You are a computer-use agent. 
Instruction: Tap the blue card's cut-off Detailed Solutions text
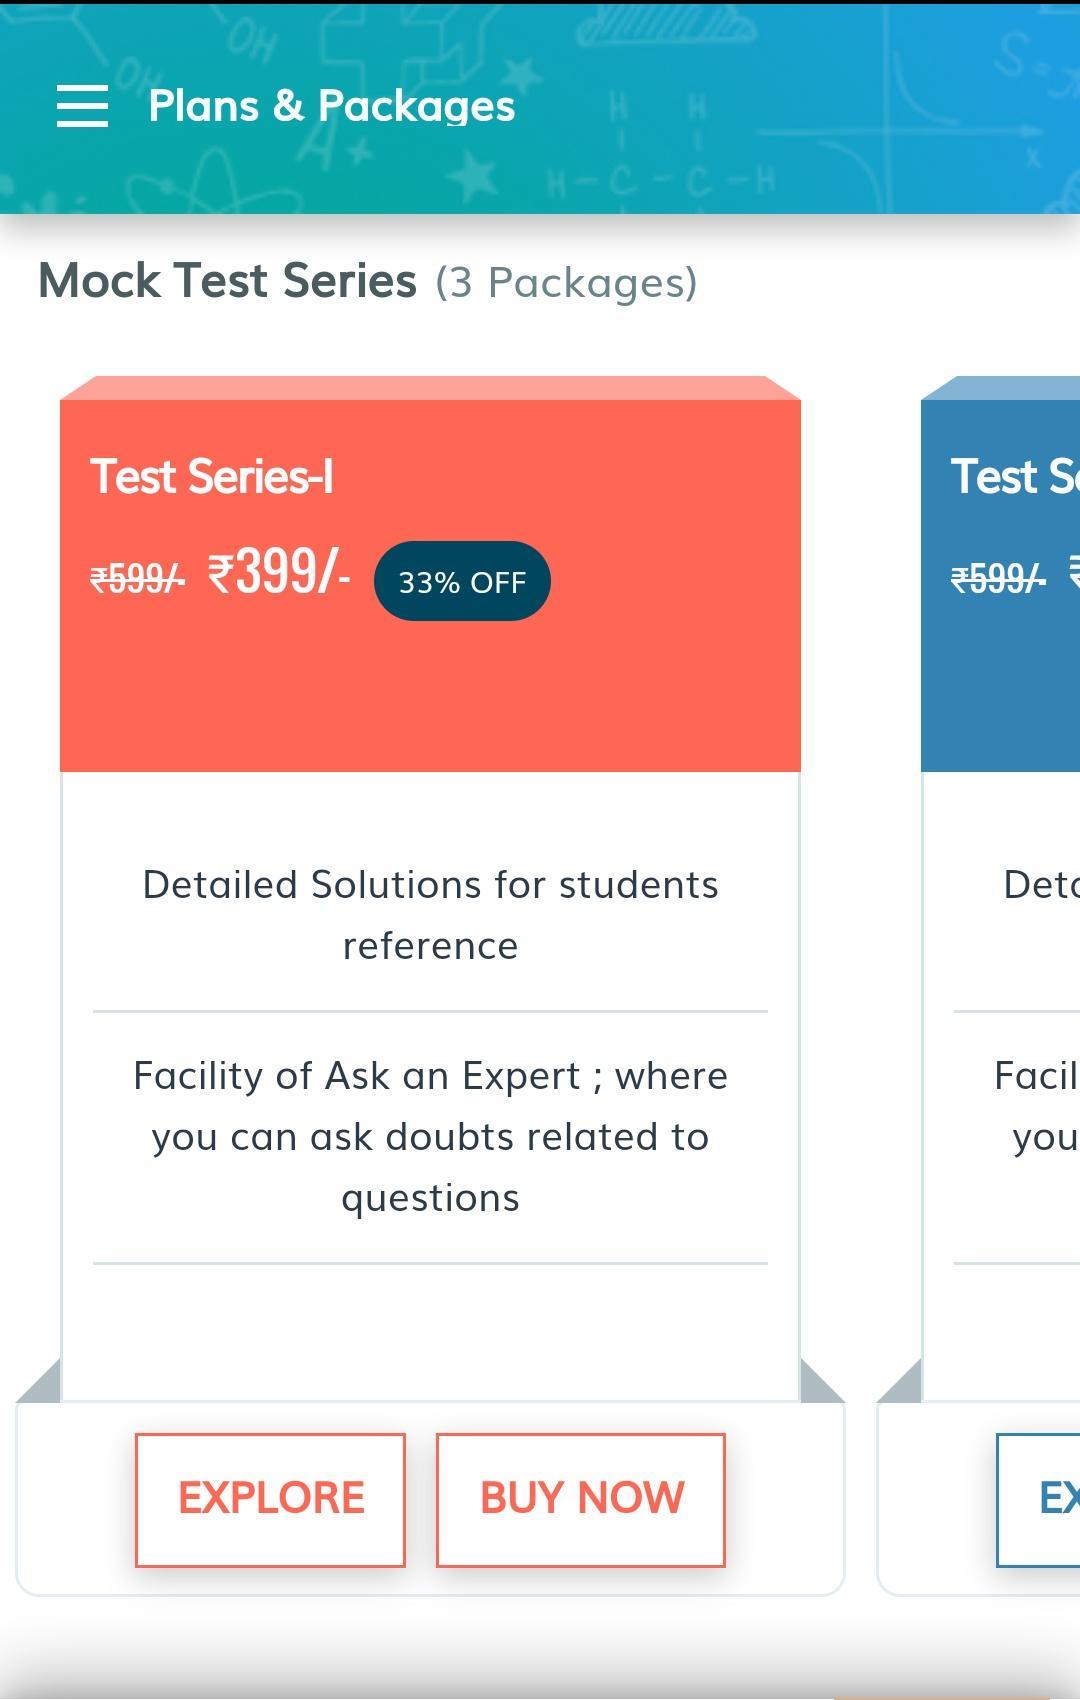(x=1041, y=885)
